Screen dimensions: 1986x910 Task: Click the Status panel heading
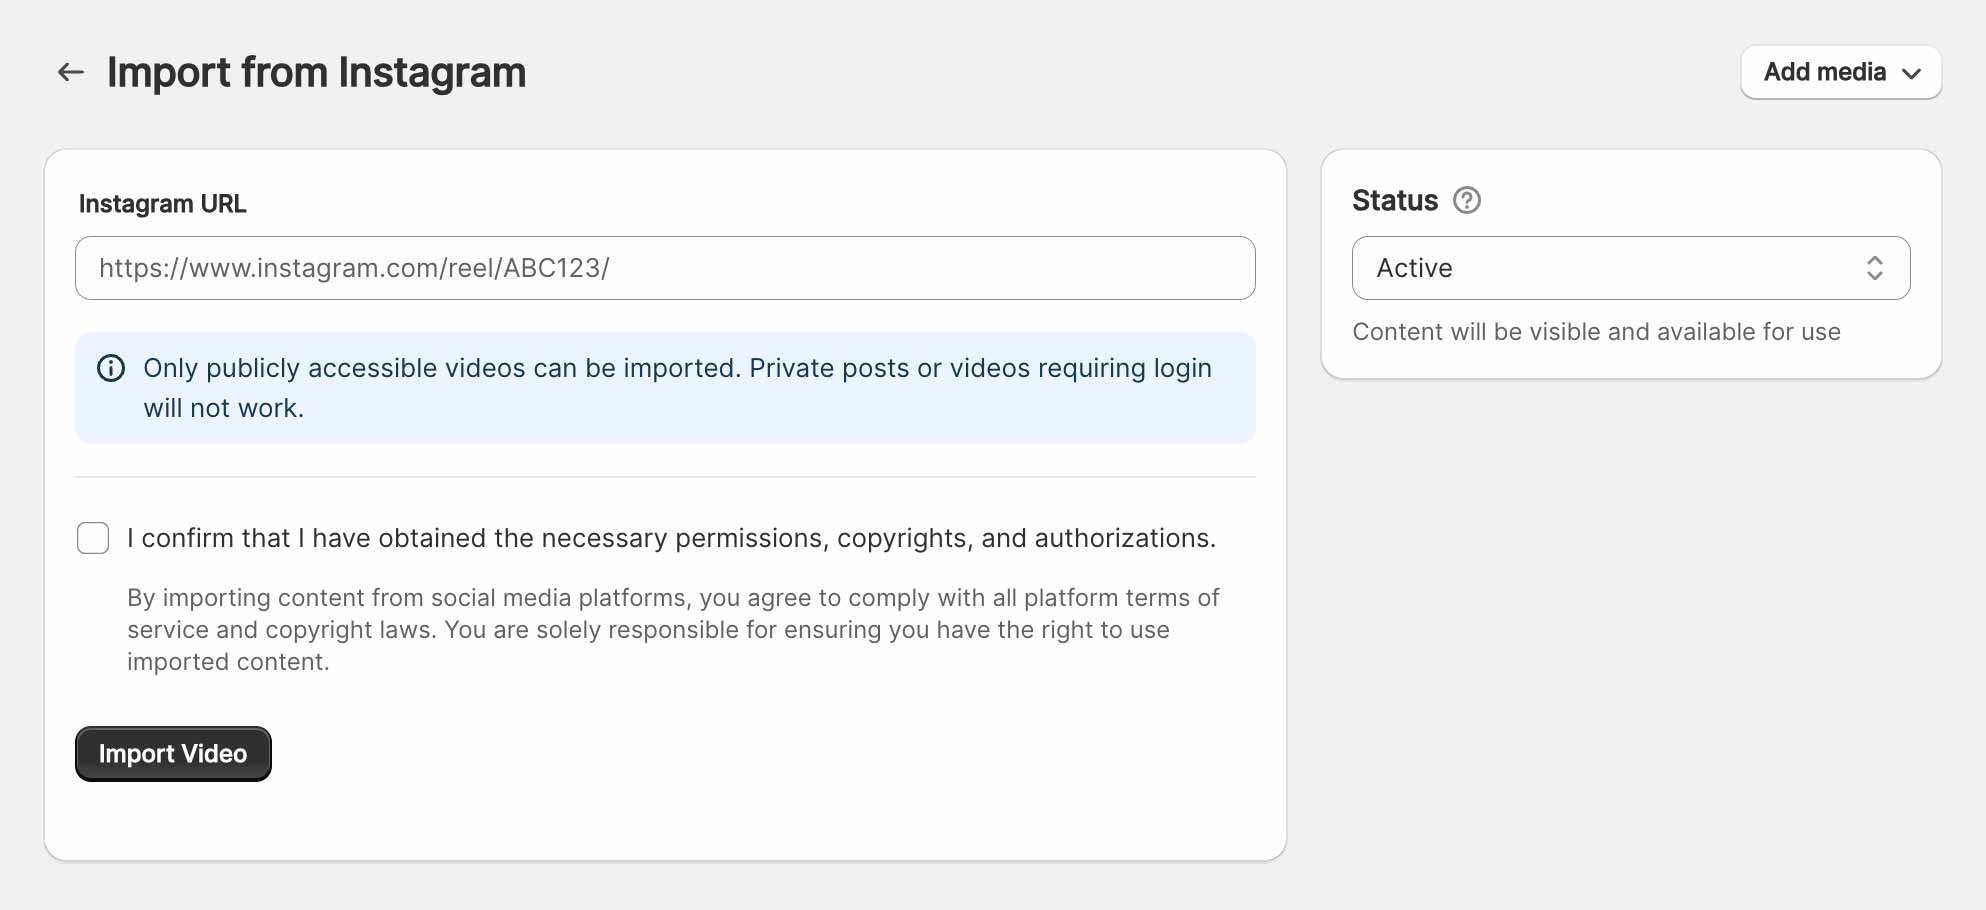point(1394,199)
